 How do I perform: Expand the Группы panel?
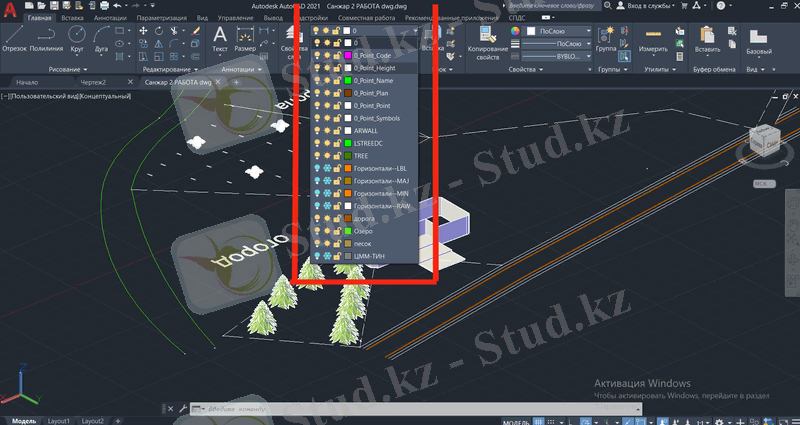tap(612, 69)
